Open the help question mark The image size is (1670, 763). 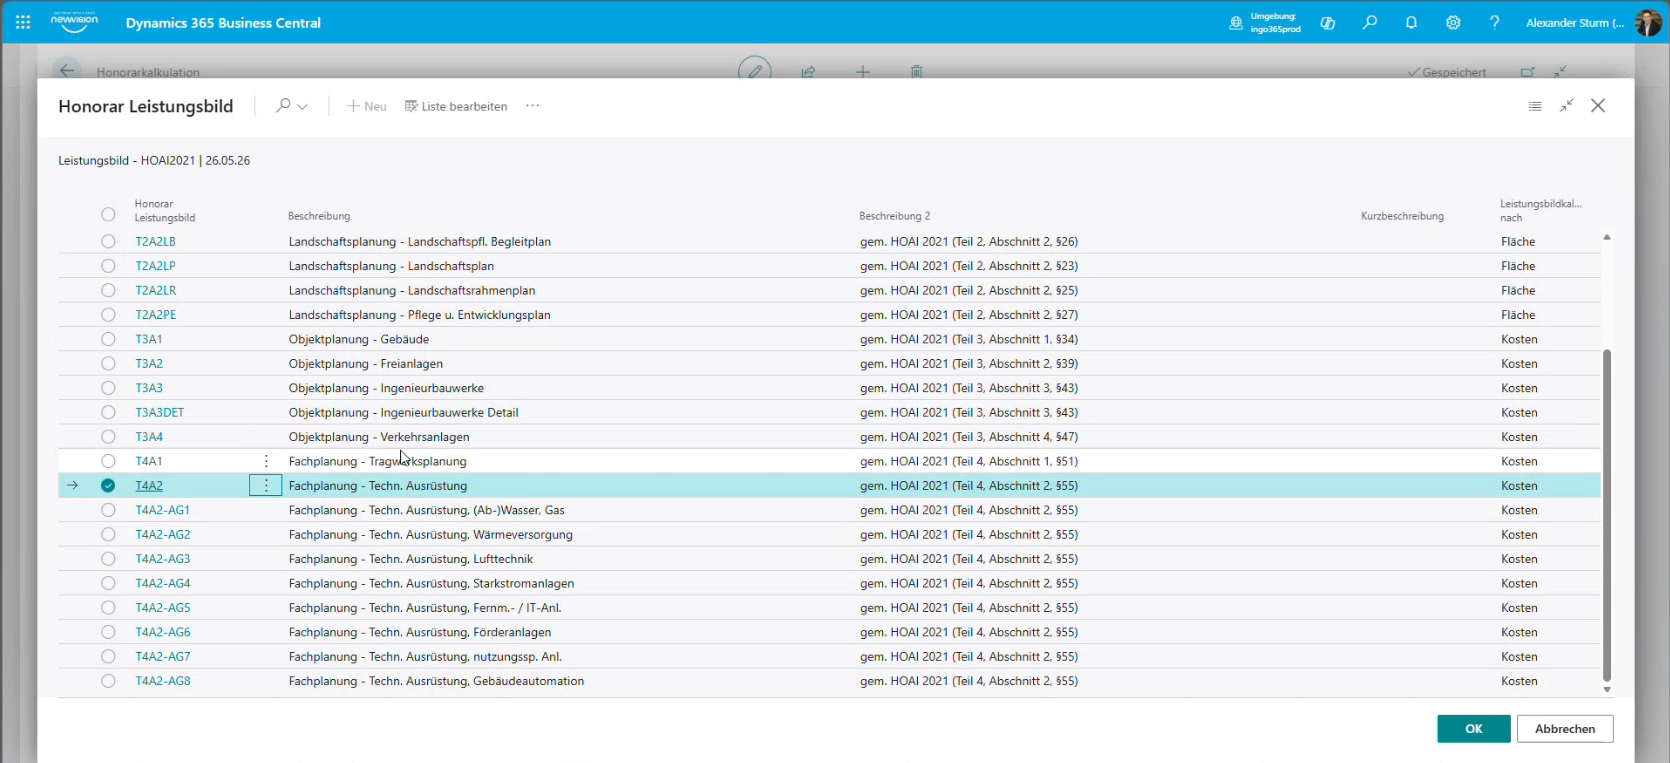pos(1494,22)
